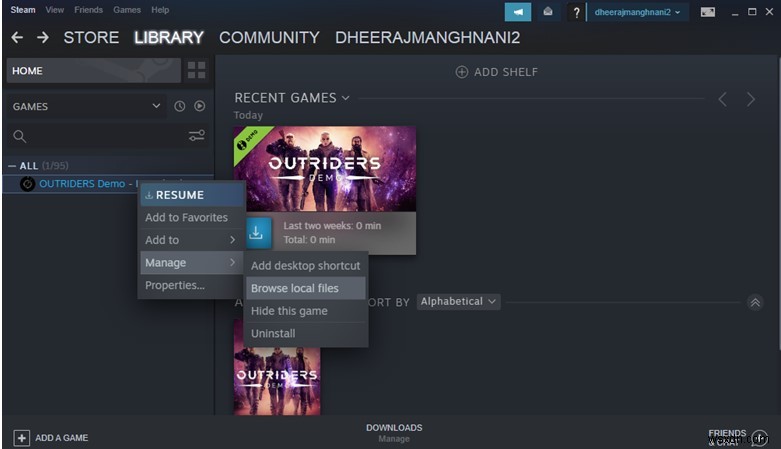Open the Friends menu
This screenshot has width=781, height=449.
(88, 10)
